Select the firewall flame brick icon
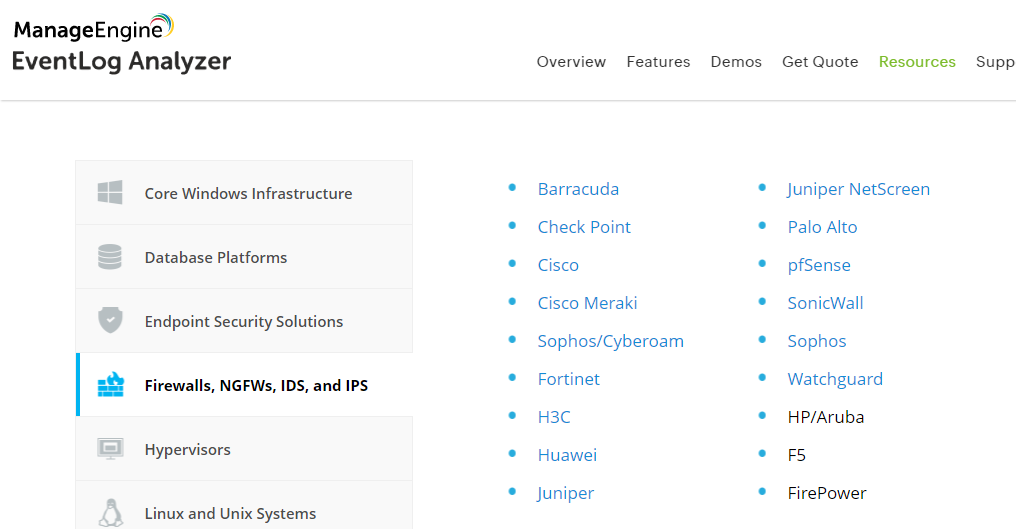This screenshot has width=1016, height=529. pos(111,384)
